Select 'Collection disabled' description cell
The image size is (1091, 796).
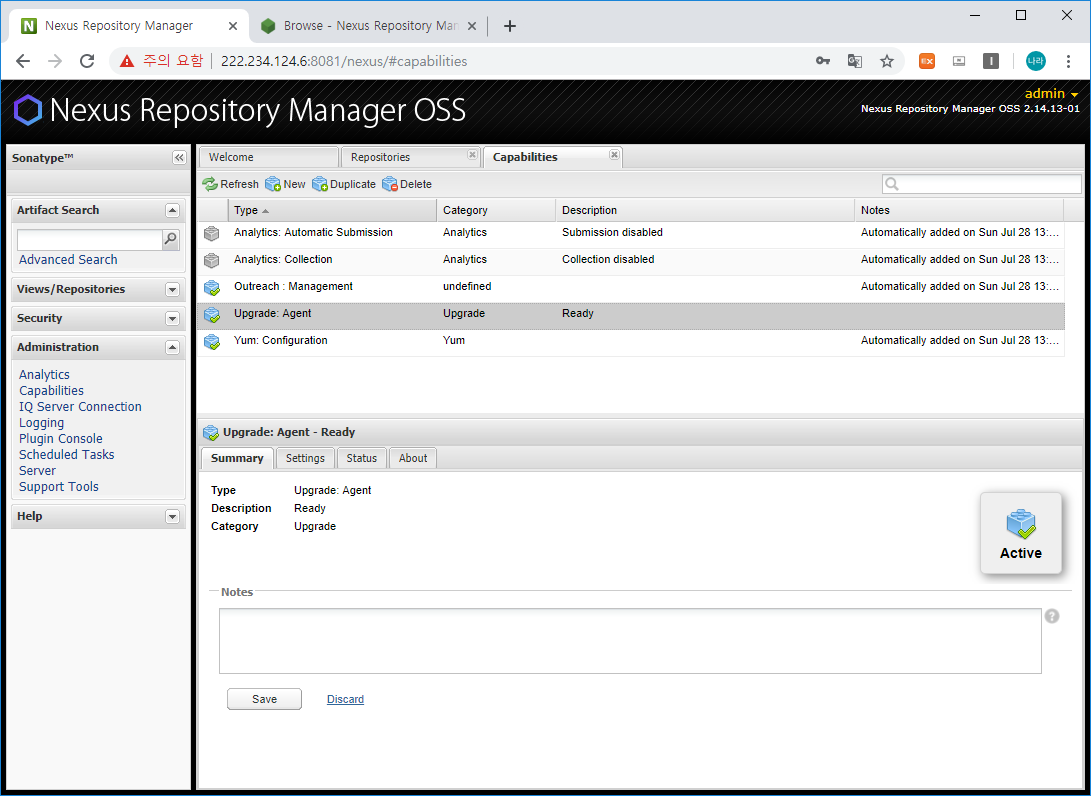pyautogui.click(x=608, y=260)
